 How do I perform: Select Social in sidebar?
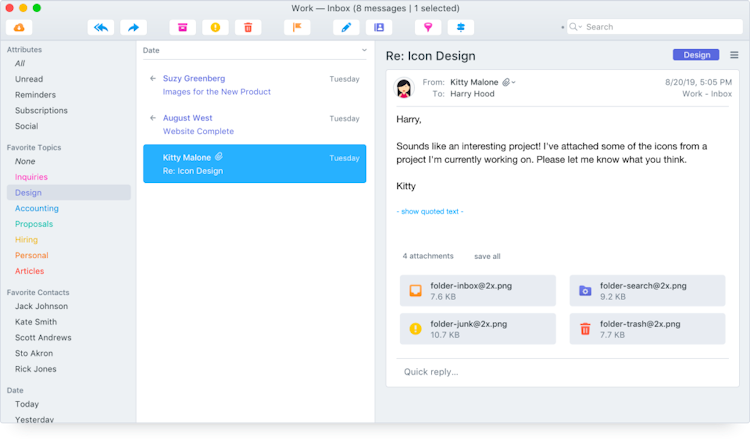pyautogui.click(x=26, y=126)
